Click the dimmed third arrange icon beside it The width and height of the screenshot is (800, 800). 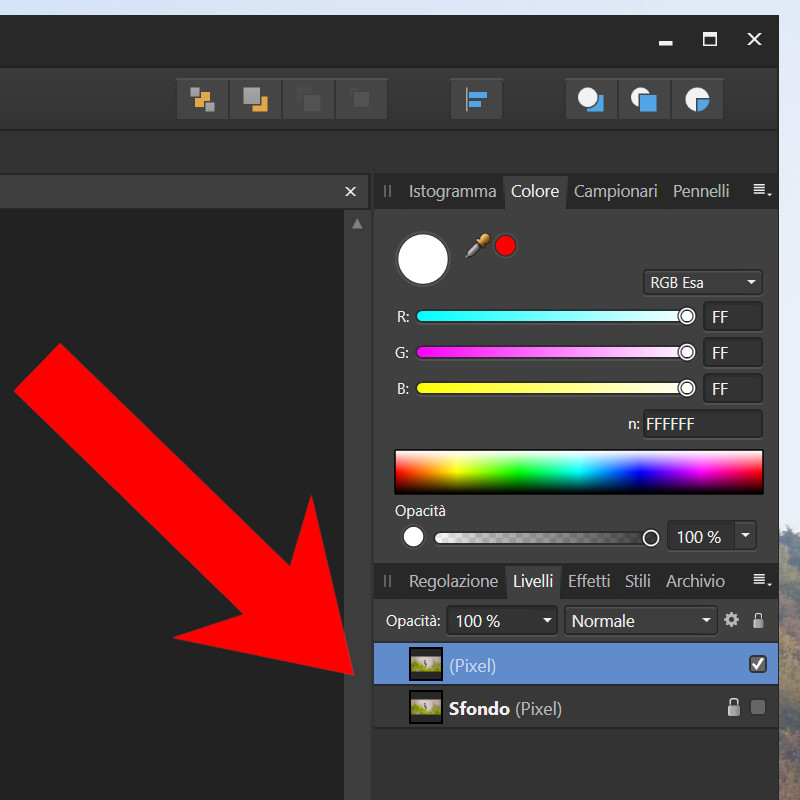[309, 99]
